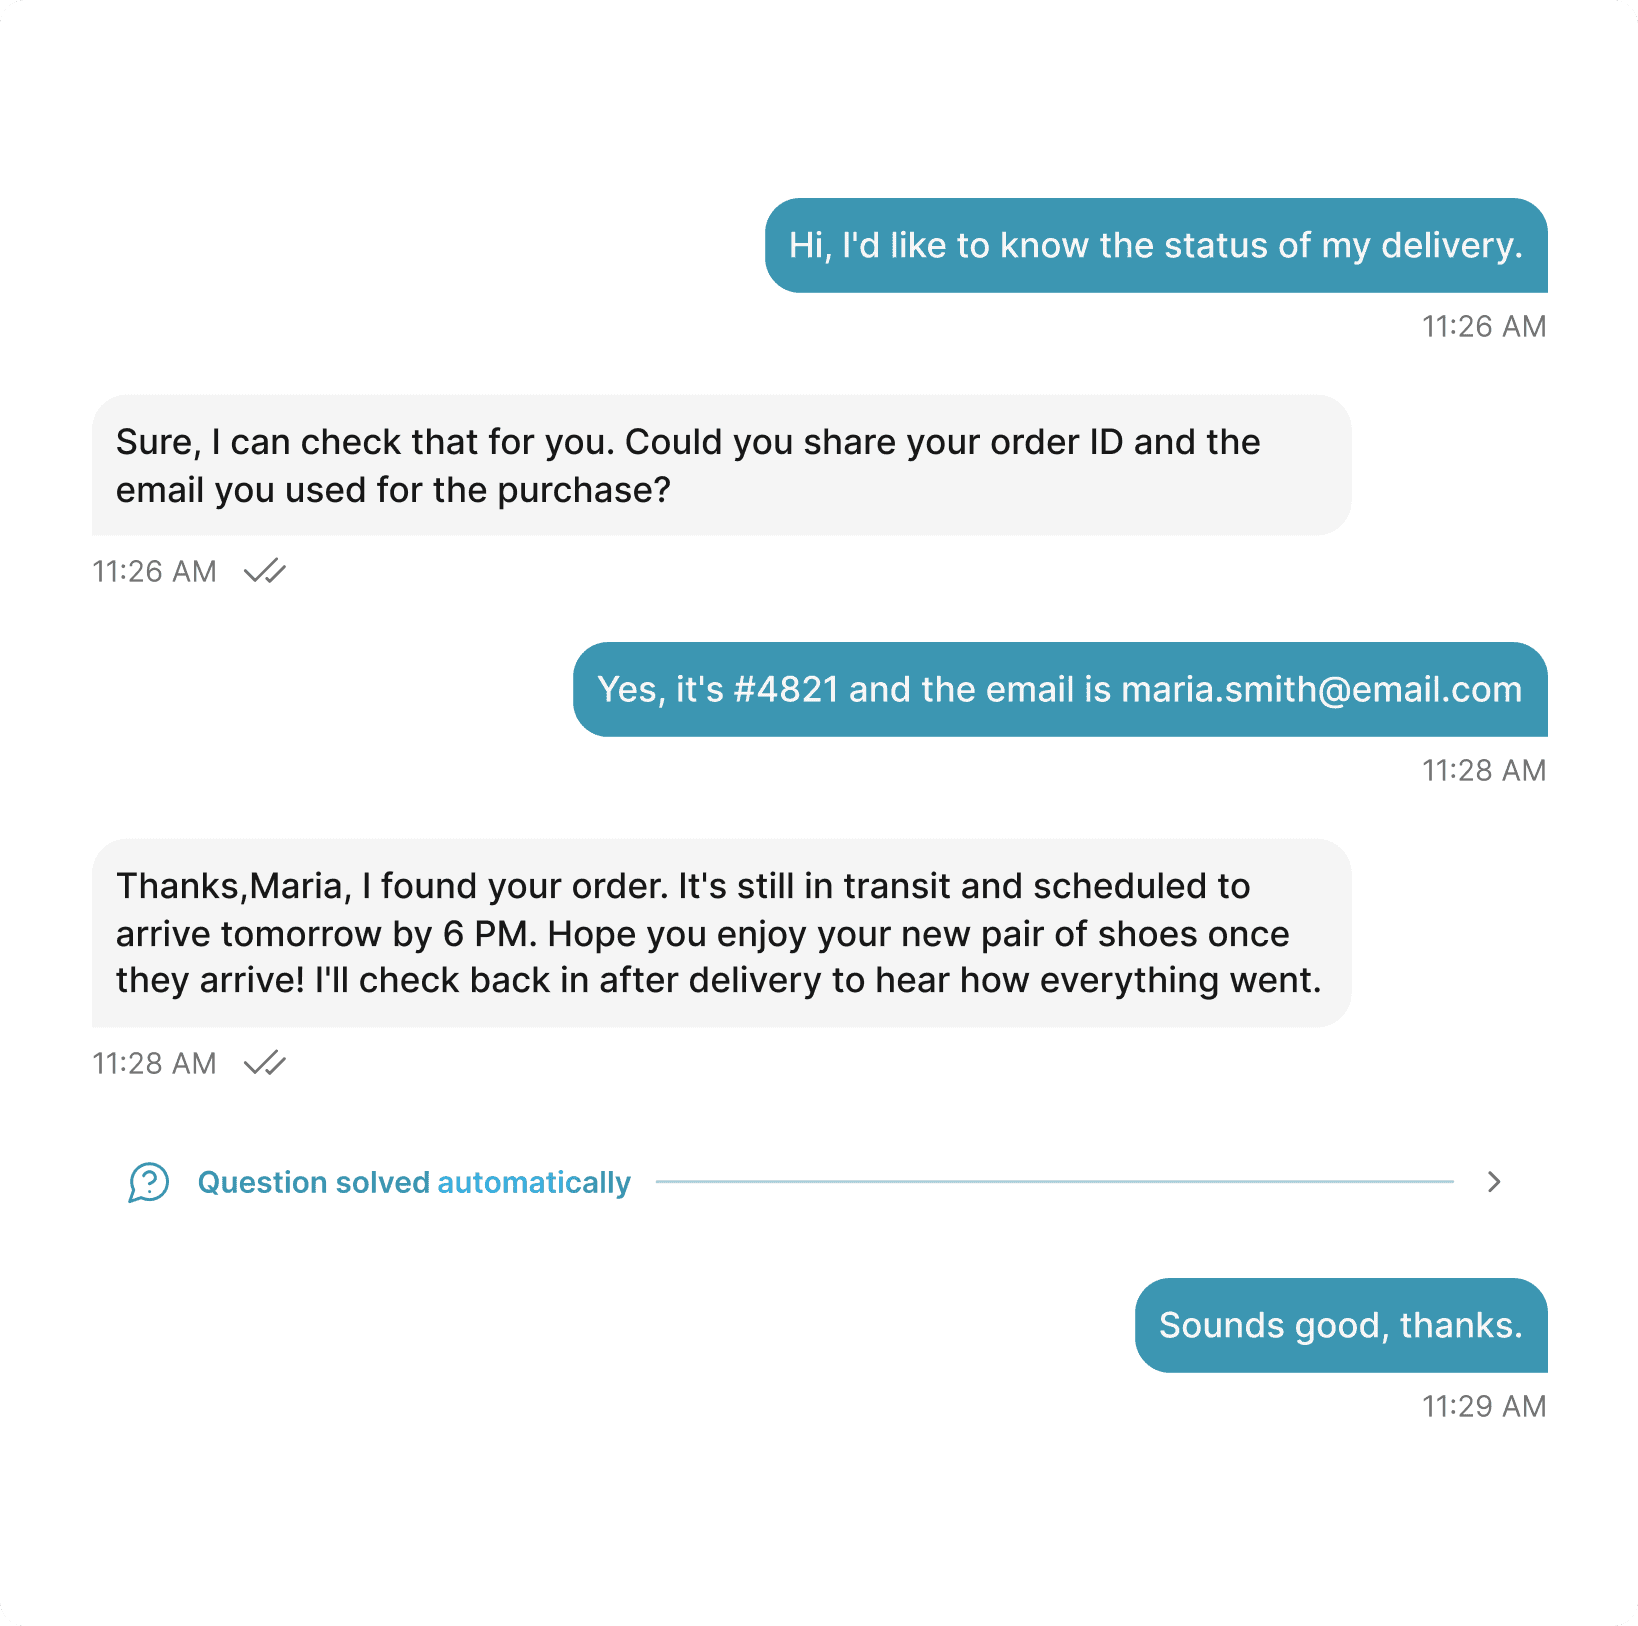The height and width of the screenshot is (1626, 1638).
Task: Click the double-check receipt beside 11:28 AM
Action: pos(265,1063)
